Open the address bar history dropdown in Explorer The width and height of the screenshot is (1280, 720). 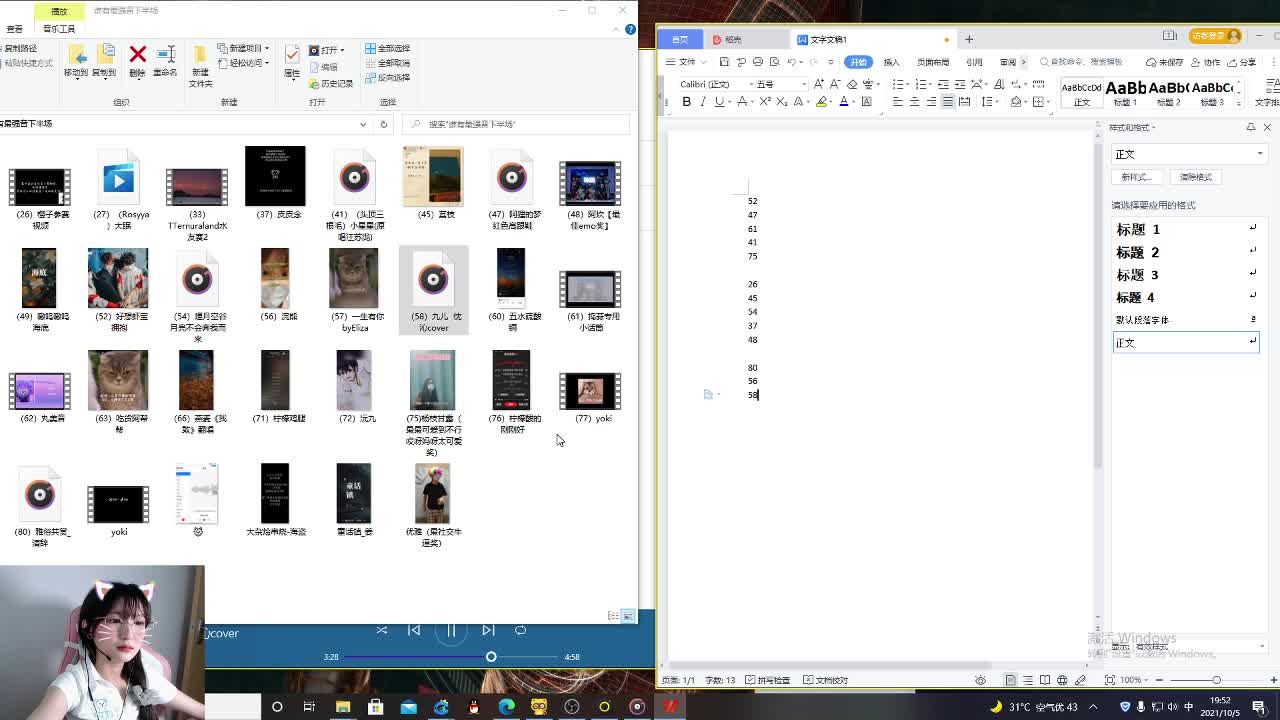(363, 124)
